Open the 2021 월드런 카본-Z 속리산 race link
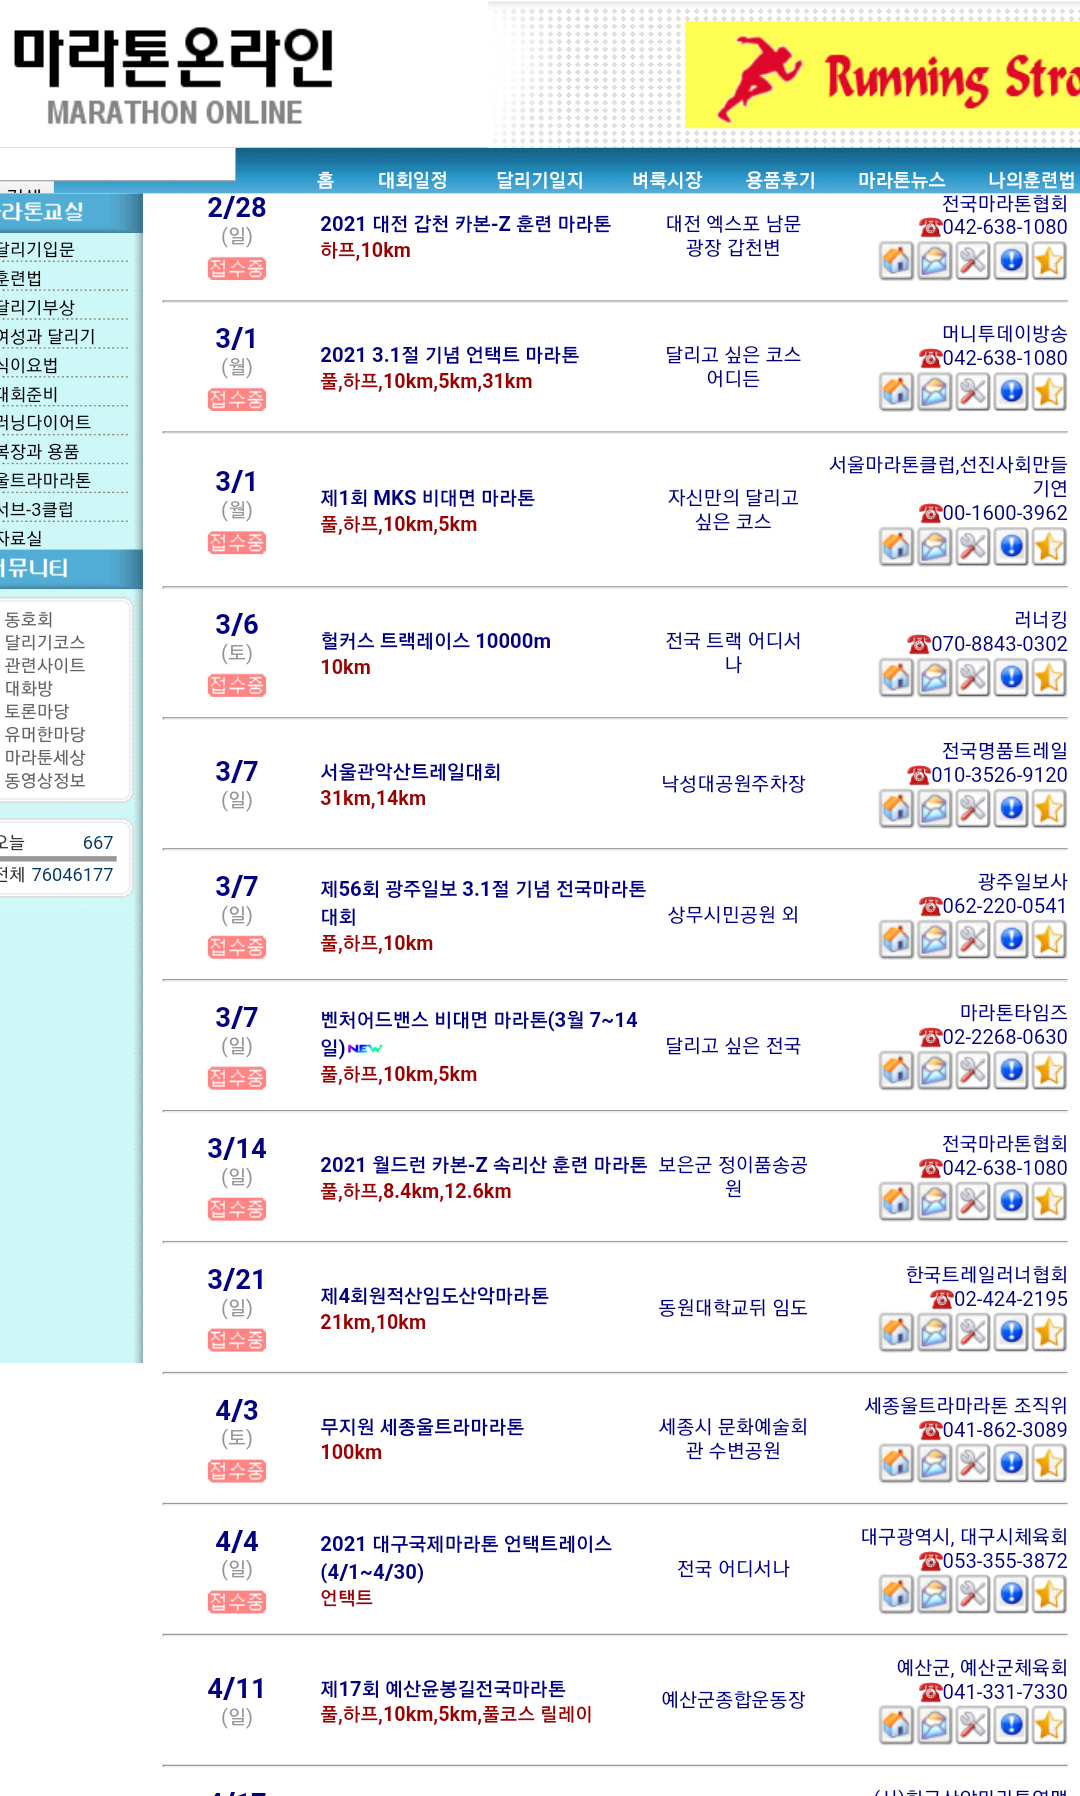1080x1796 pixels. point(483,1165)
